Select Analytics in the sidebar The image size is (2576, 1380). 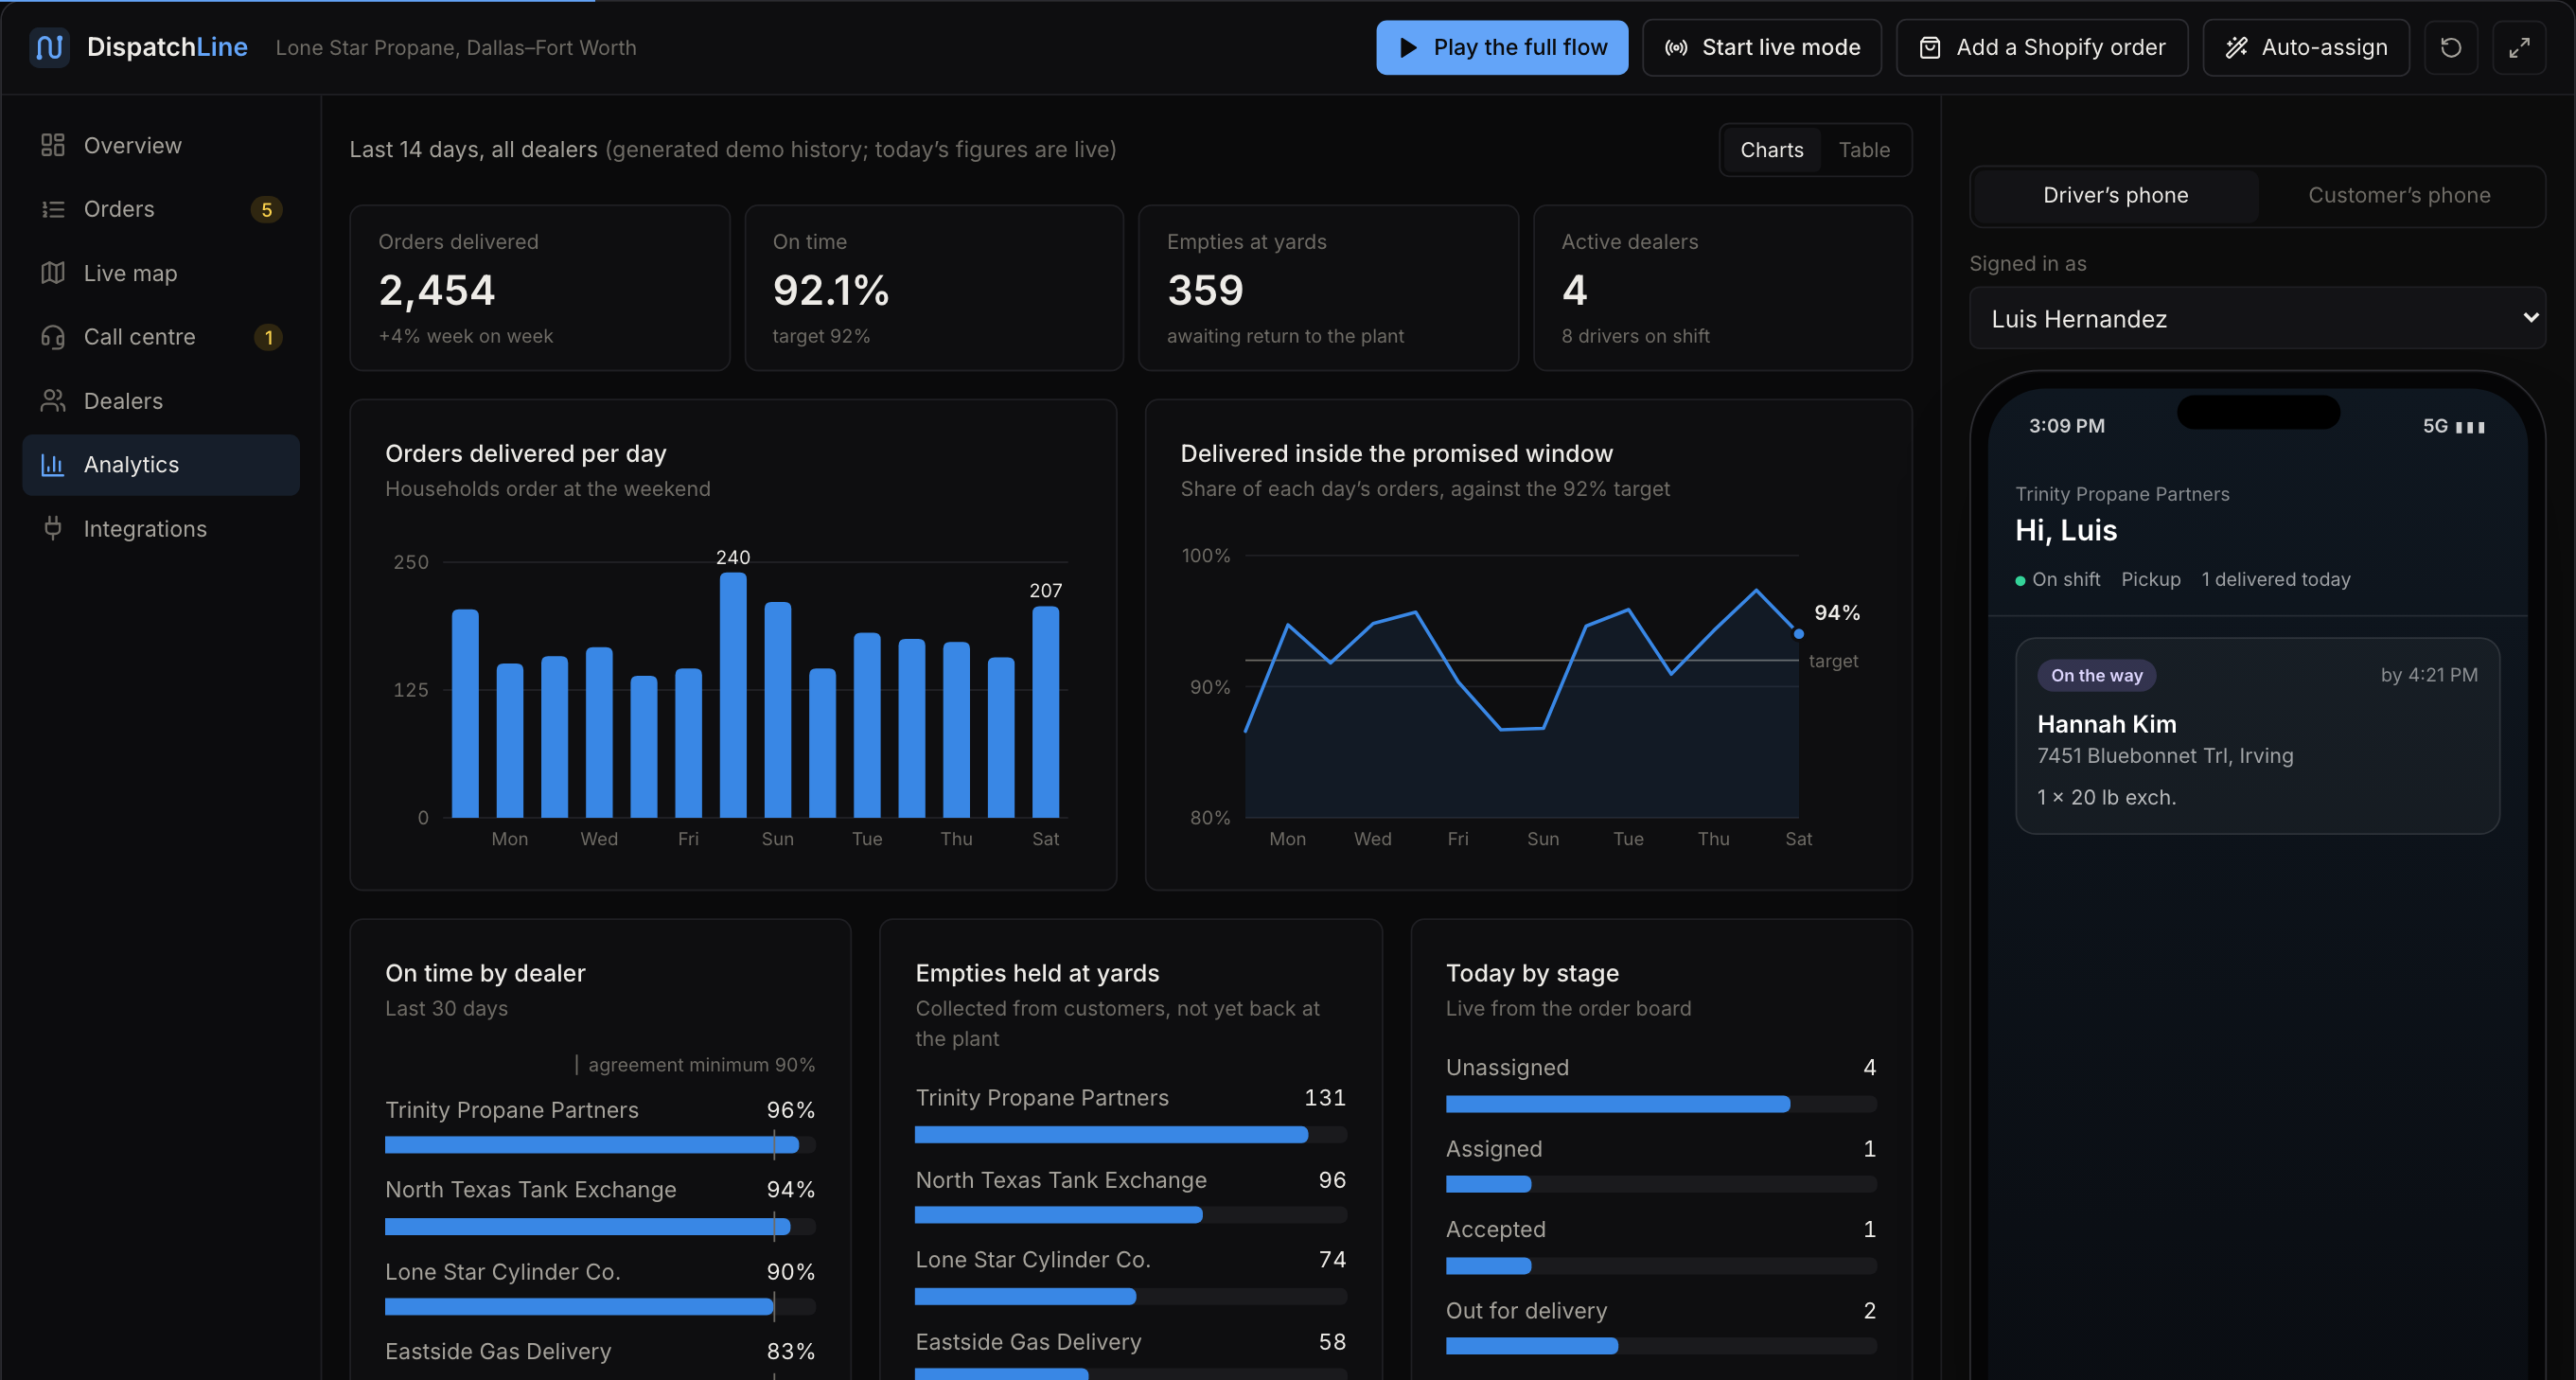(x=161, y=465)
